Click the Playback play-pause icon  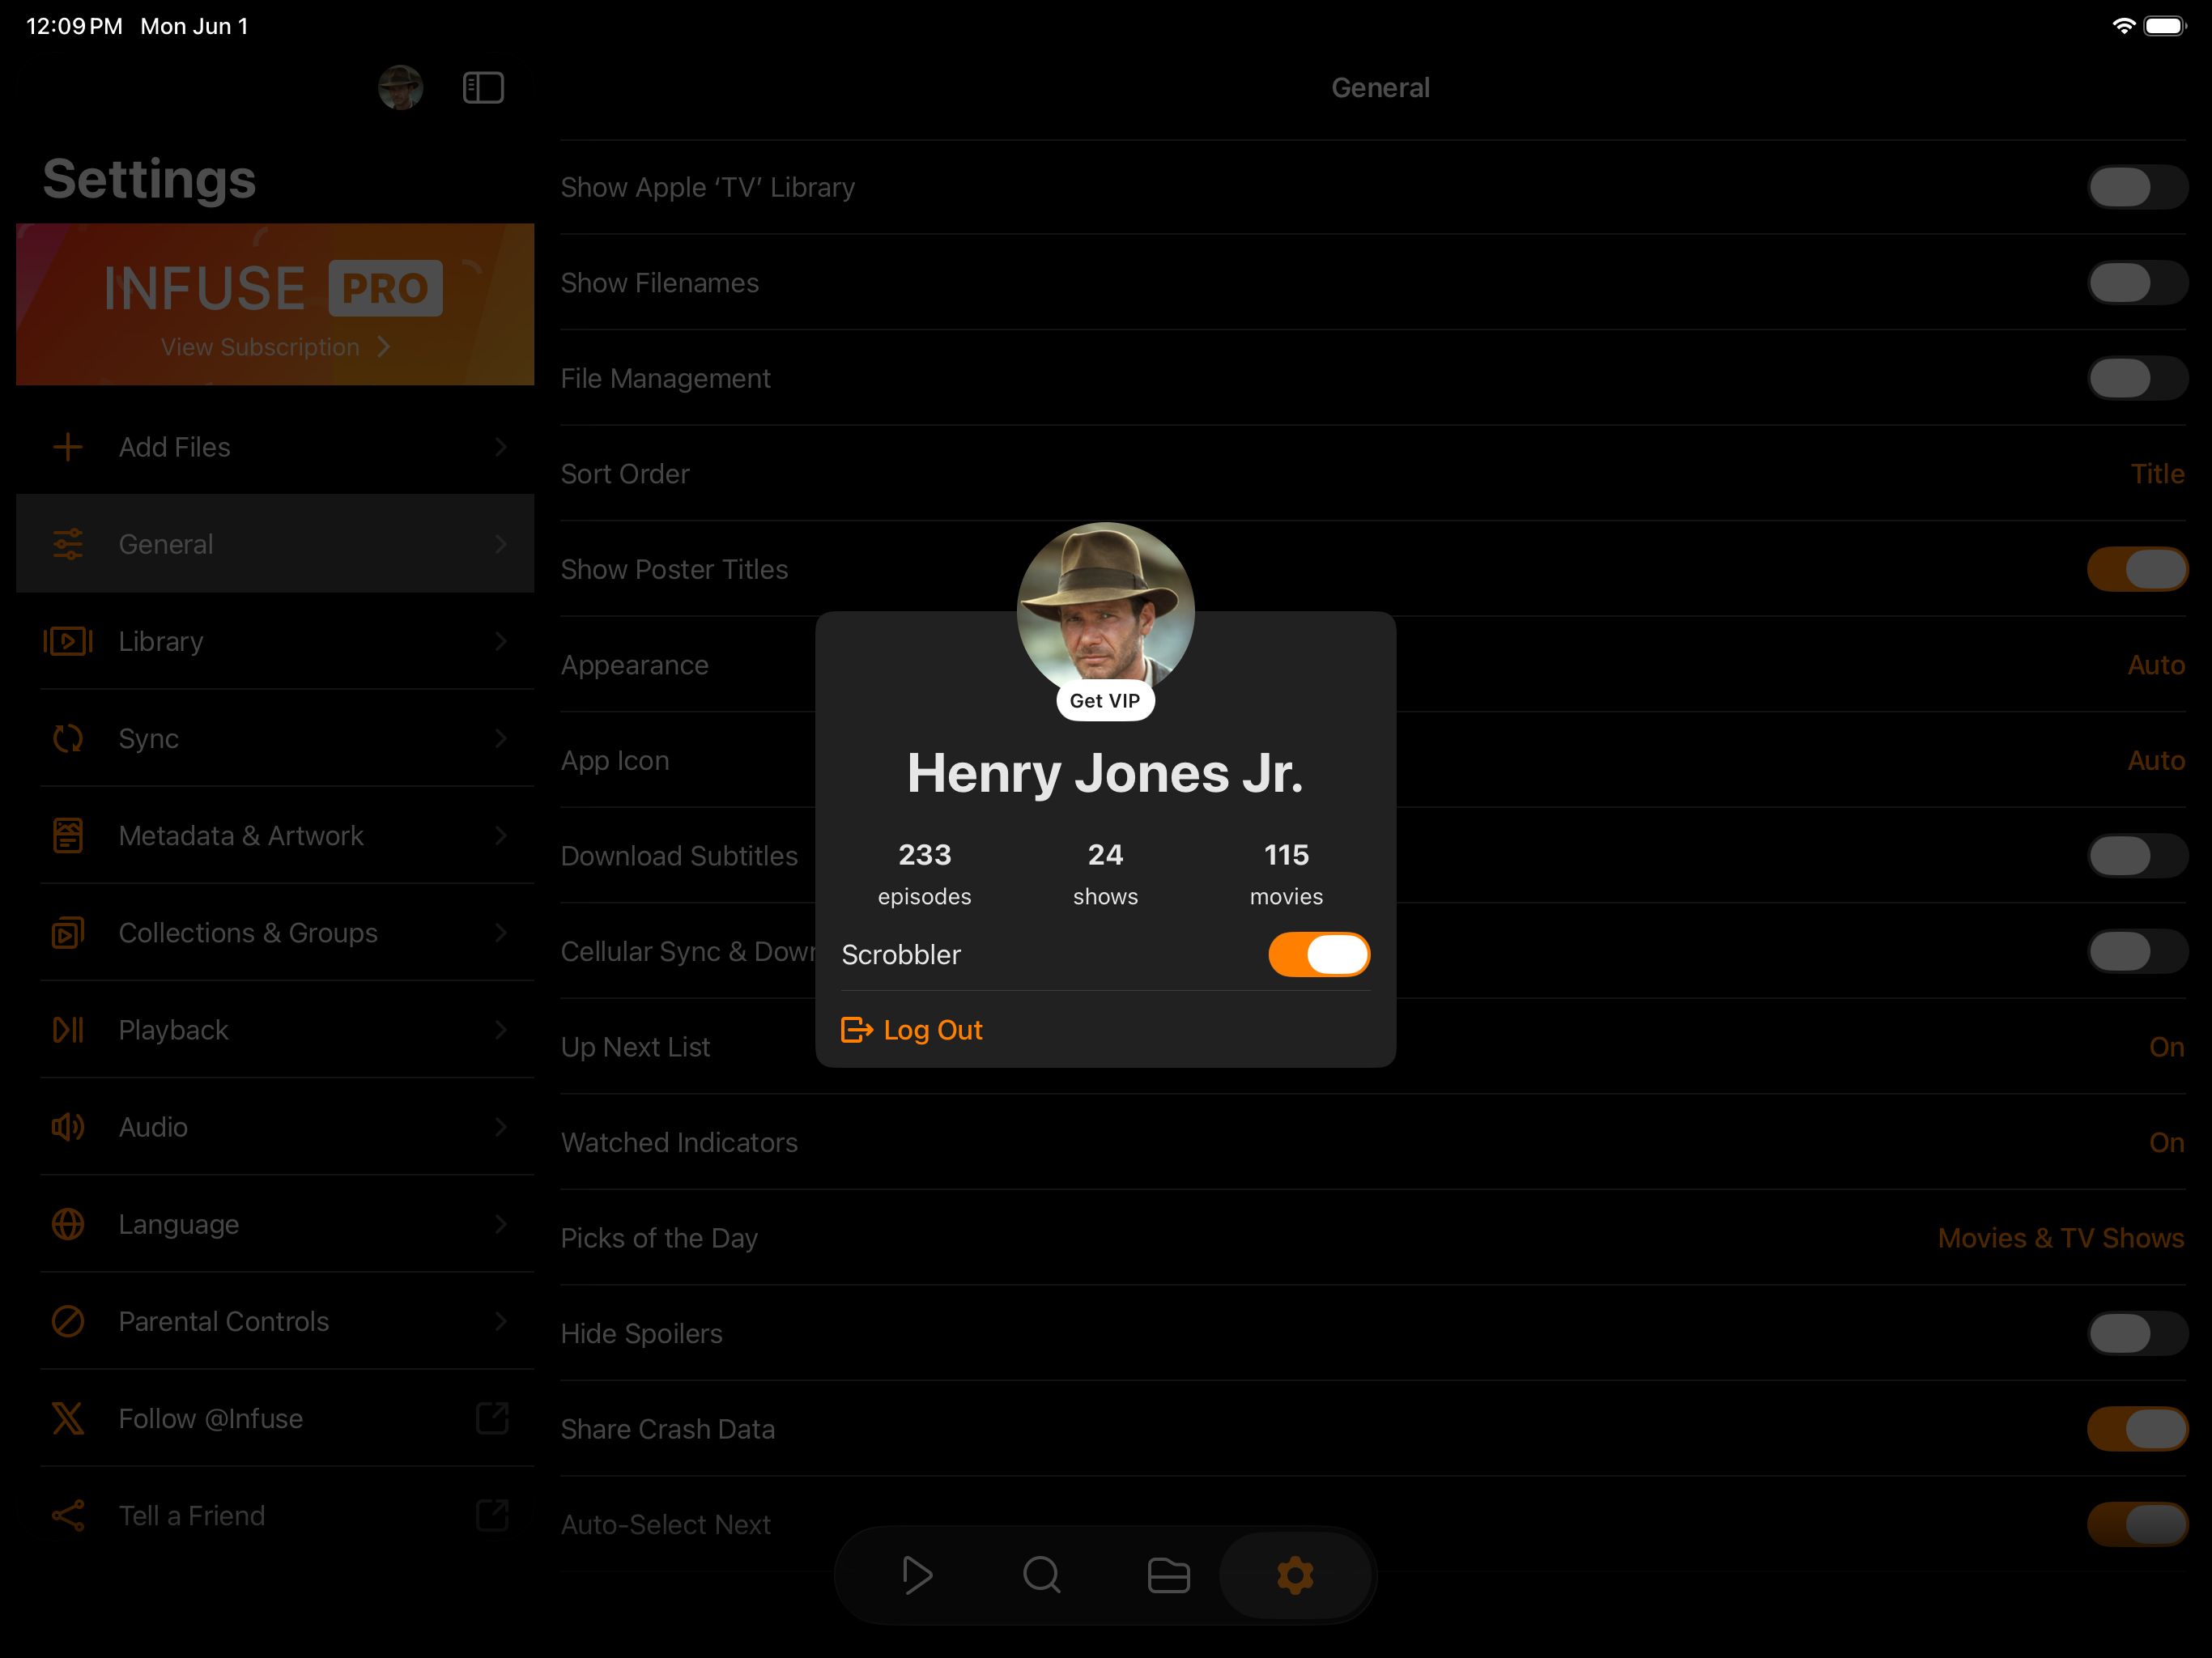click(x=68, y=1030)
